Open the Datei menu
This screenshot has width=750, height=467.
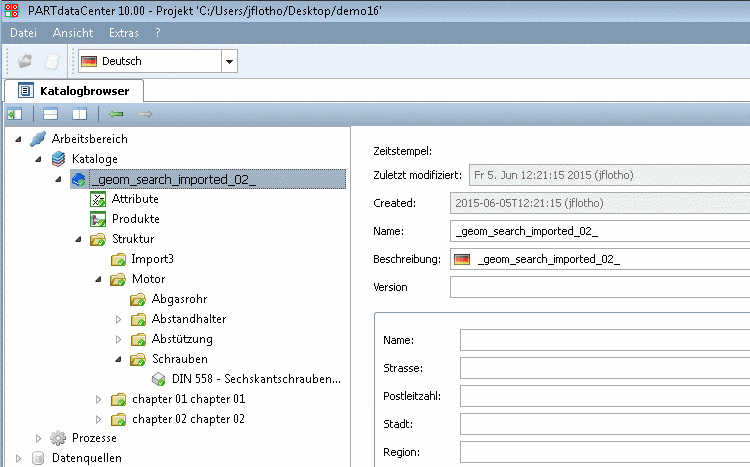(23, 33)
